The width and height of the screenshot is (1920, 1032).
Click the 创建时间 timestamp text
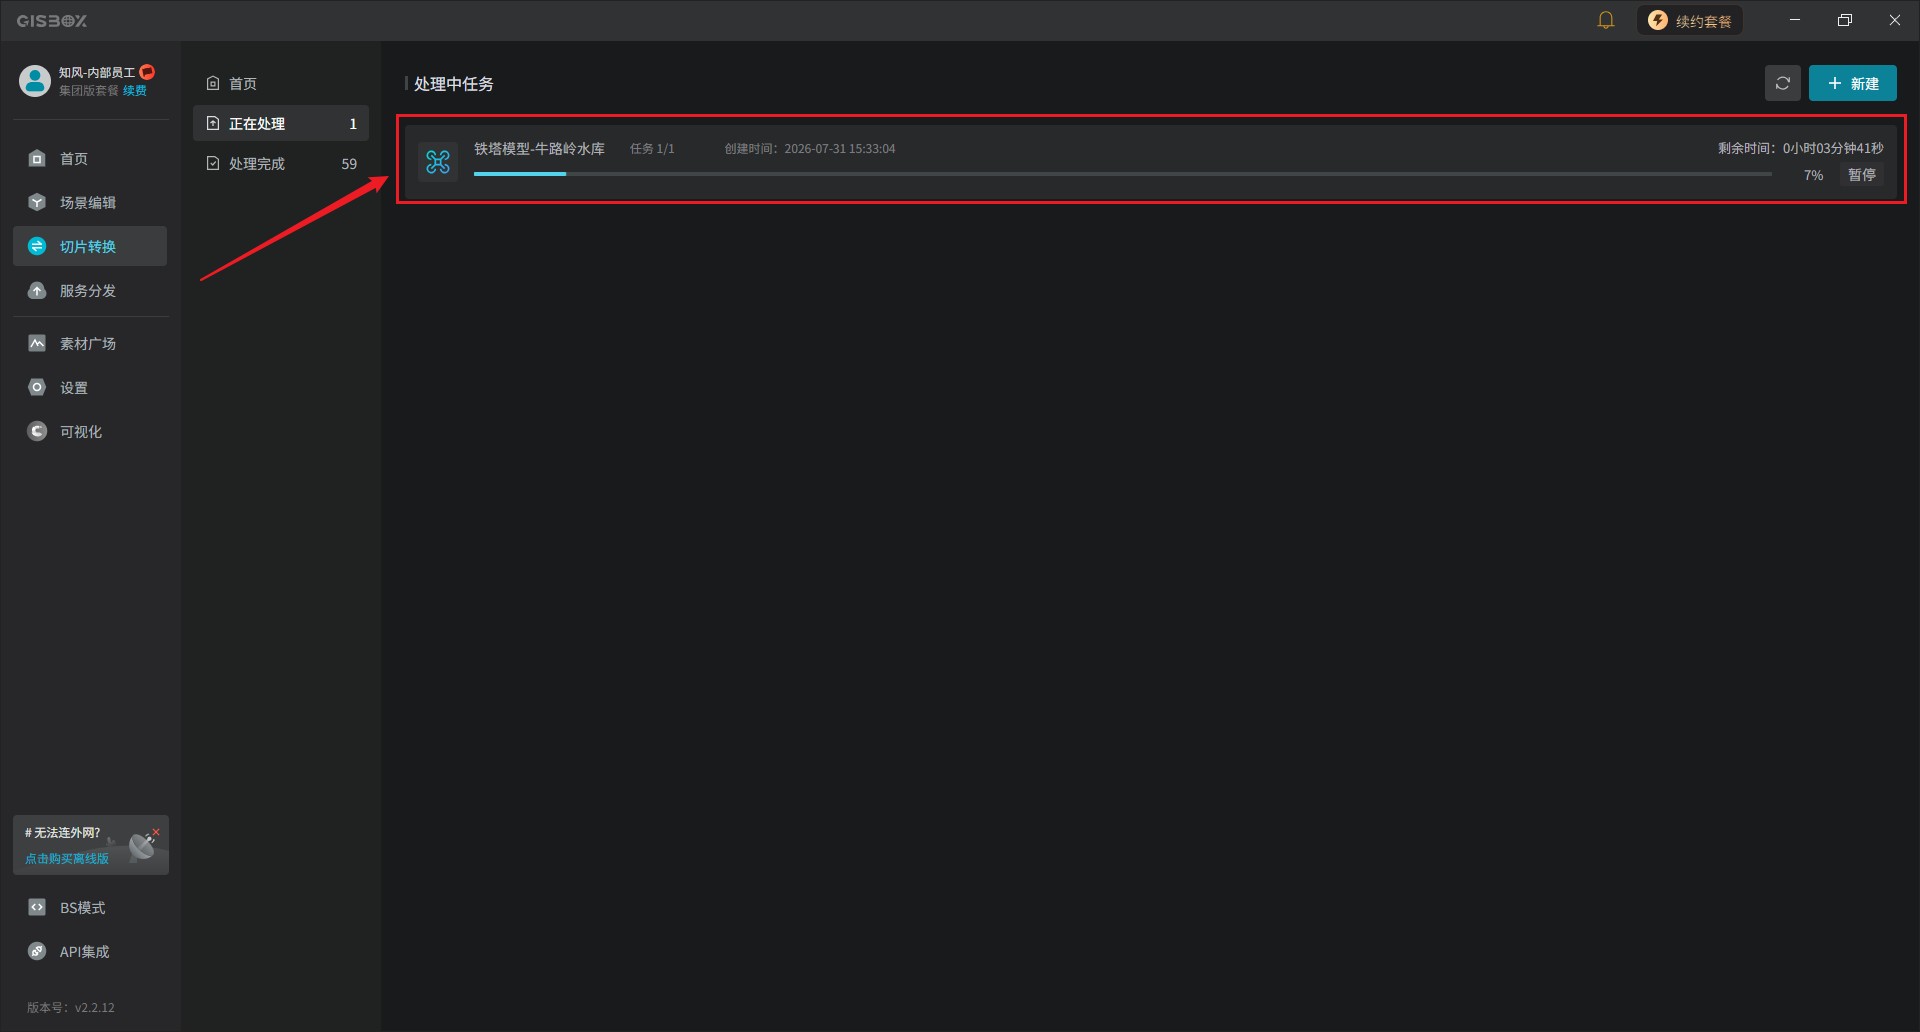pos(810,148)
